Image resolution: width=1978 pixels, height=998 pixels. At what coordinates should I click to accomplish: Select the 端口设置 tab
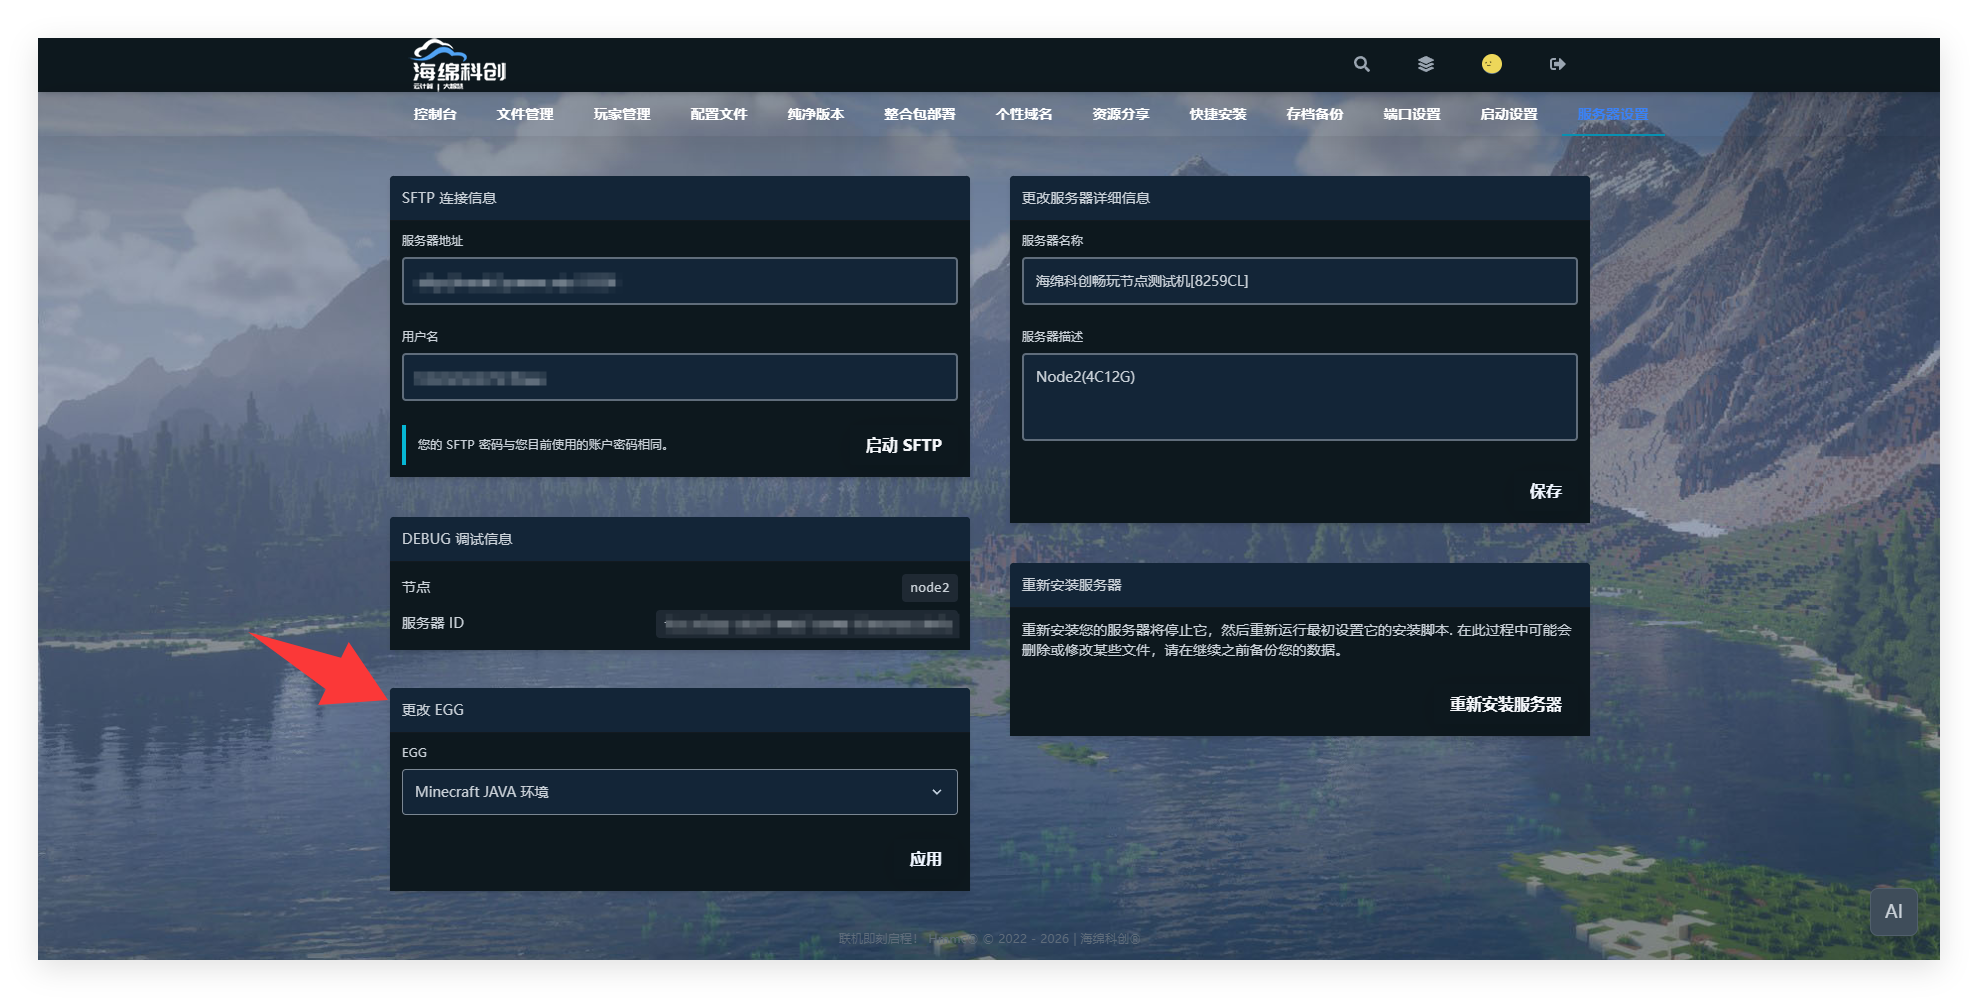coord(1411,114)
